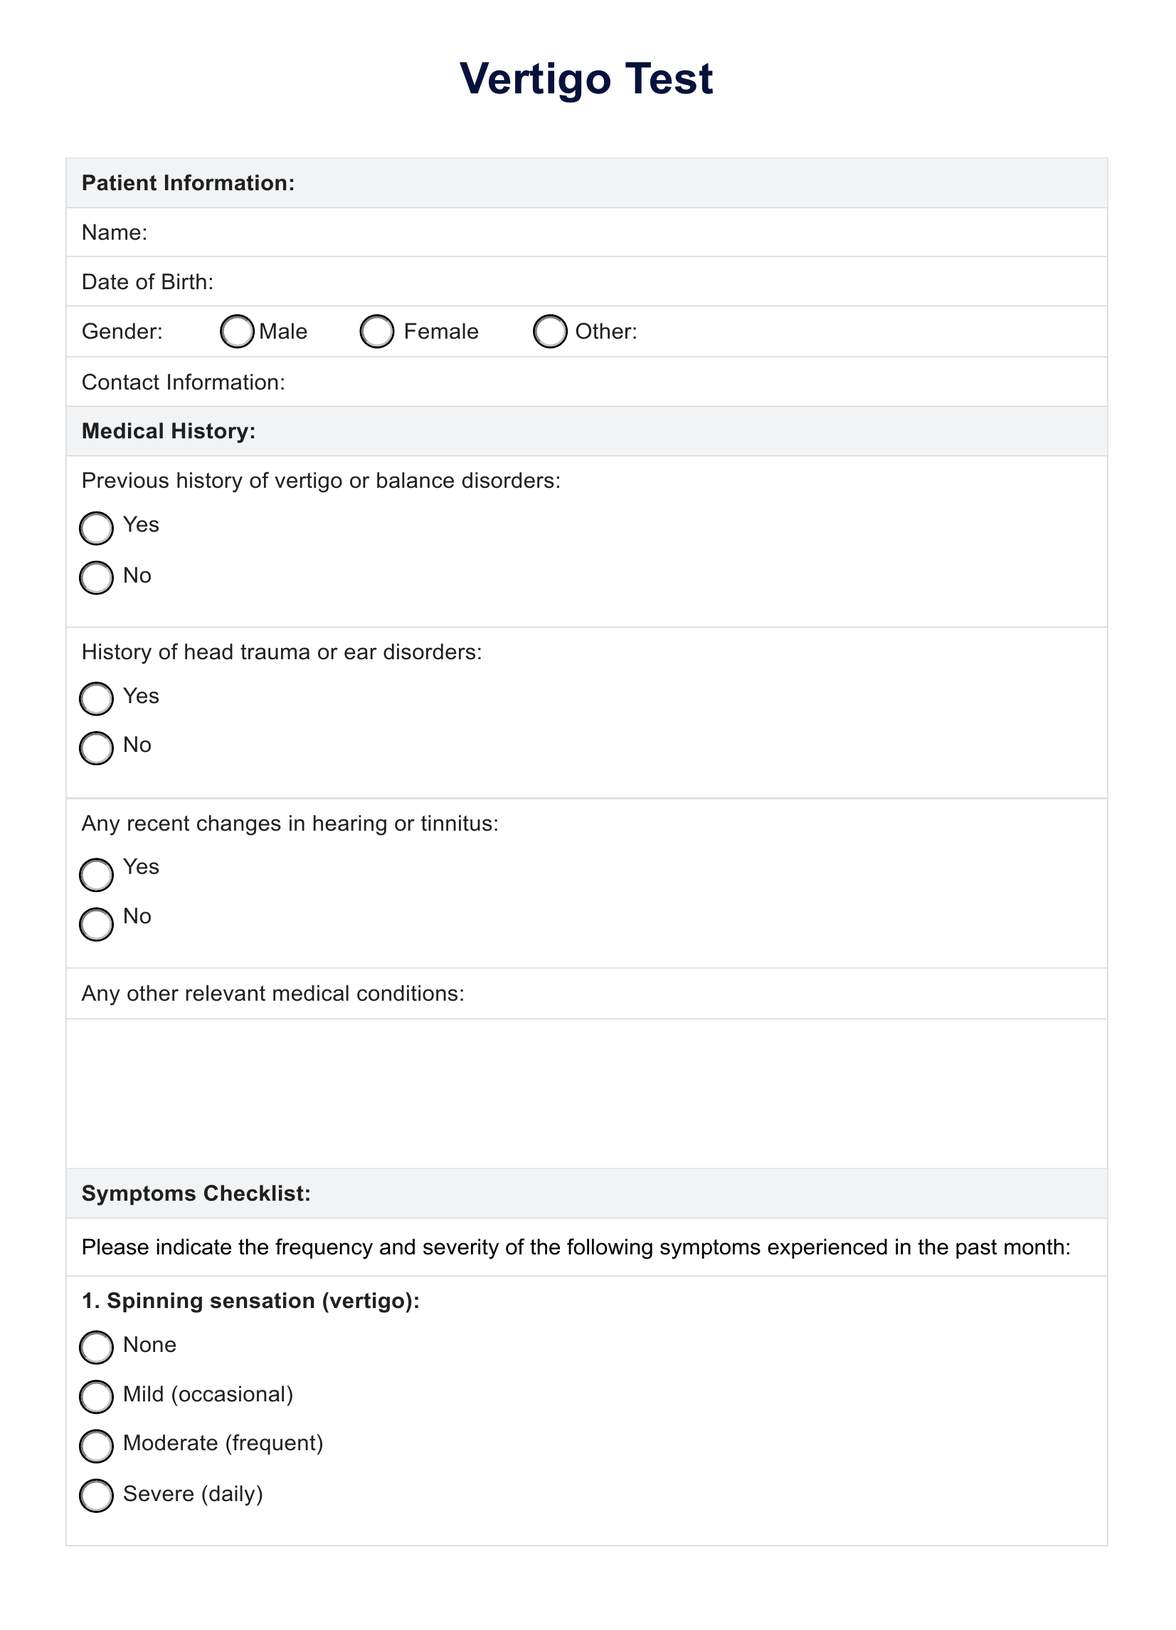Mark Yes for previous vertigo history
The image size is (1176, 1630).
click(97, 528)
